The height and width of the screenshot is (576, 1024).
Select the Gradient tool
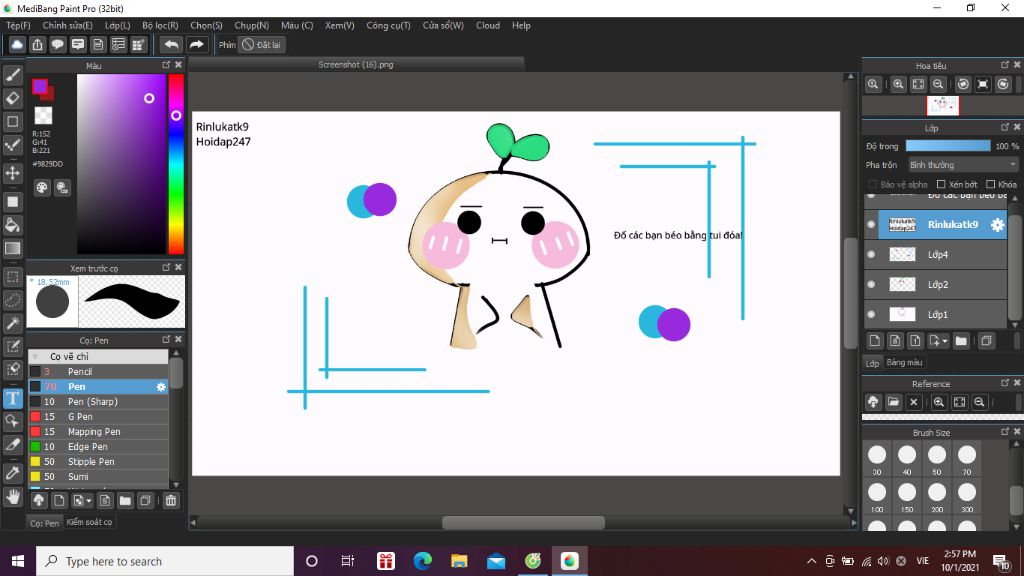coord(12,248)
